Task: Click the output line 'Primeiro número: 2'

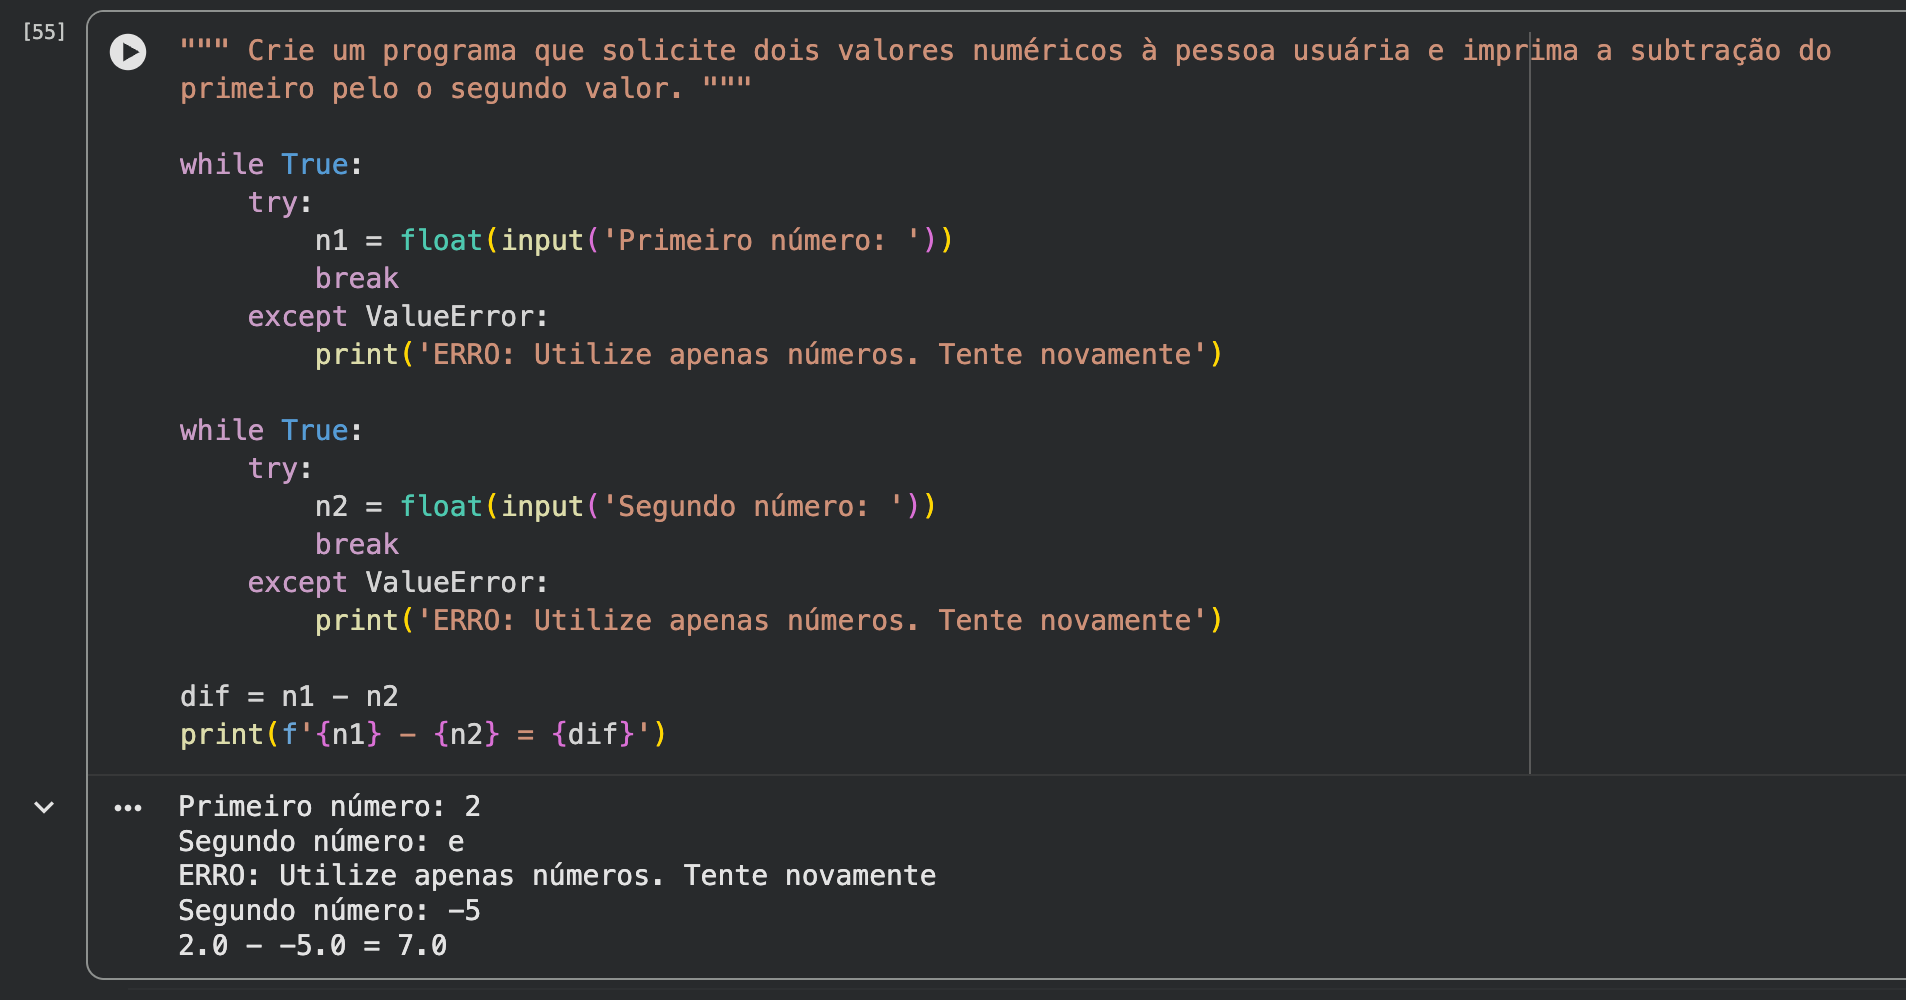Action: point(329,806)
